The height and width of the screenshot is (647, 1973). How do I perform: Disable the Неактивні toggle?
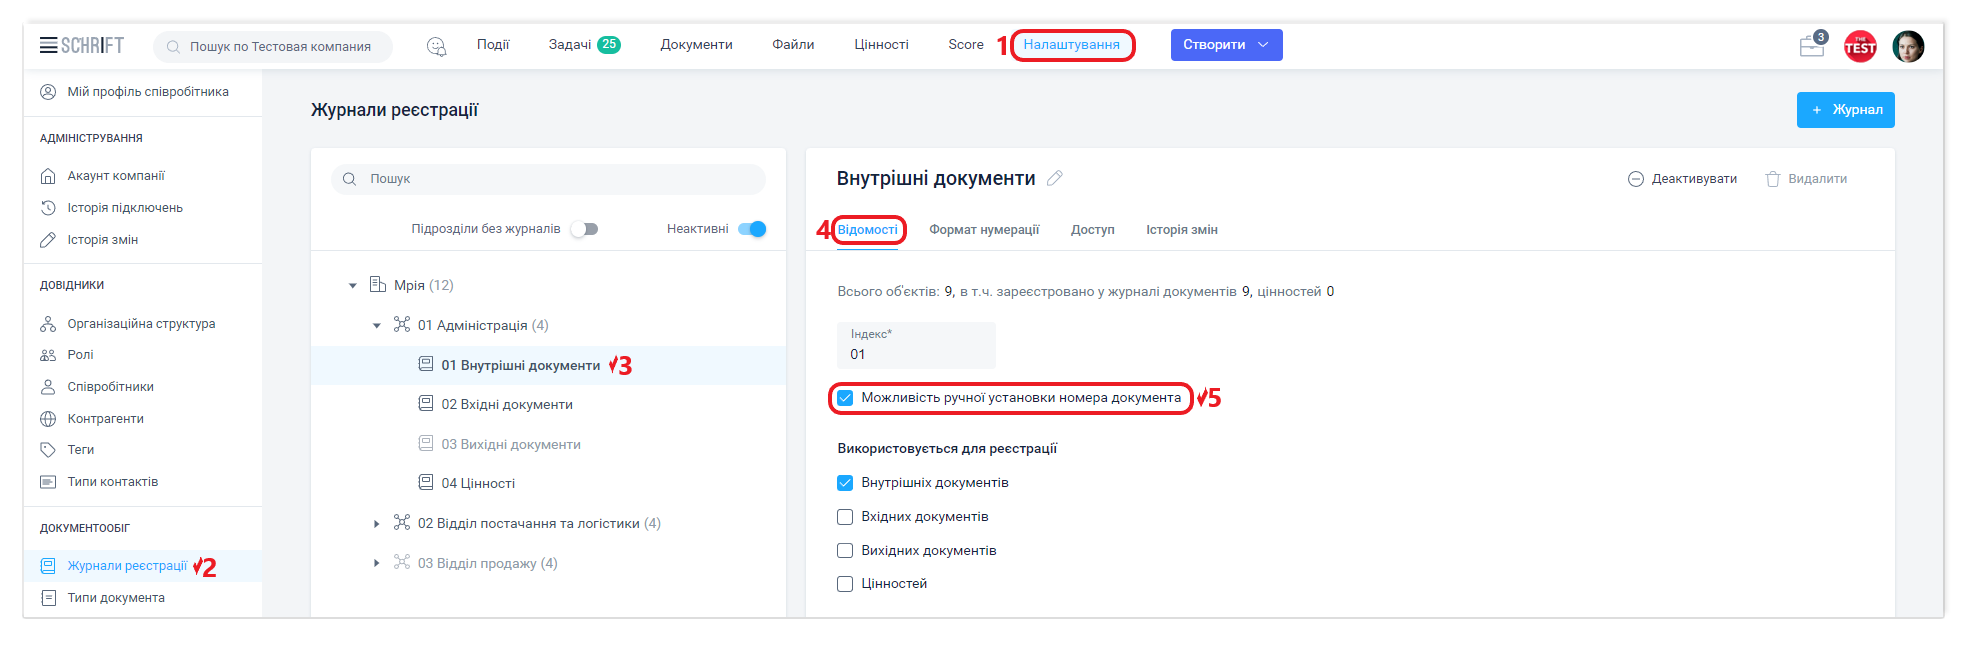click(752, 229)
